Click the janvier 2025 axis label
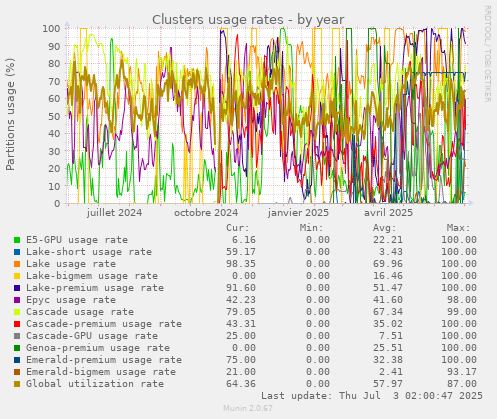Image resolution: width=497 pixels, height=419 pixels. pos(298,213)
